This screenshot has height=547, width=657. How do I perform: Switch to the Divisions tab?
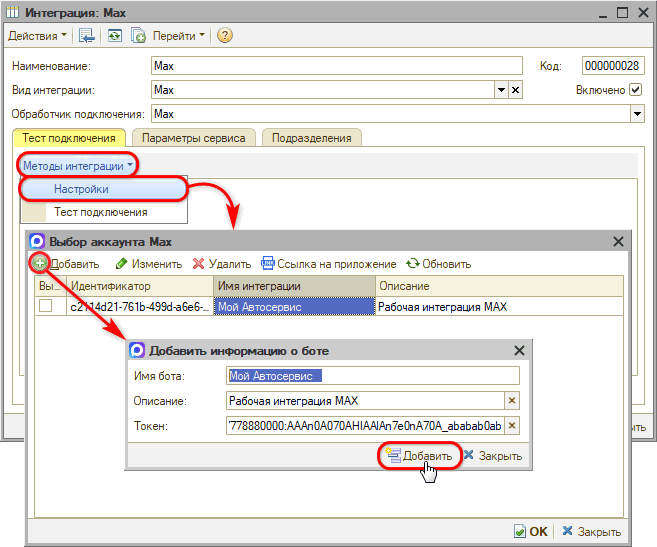[x=313, y=138]
